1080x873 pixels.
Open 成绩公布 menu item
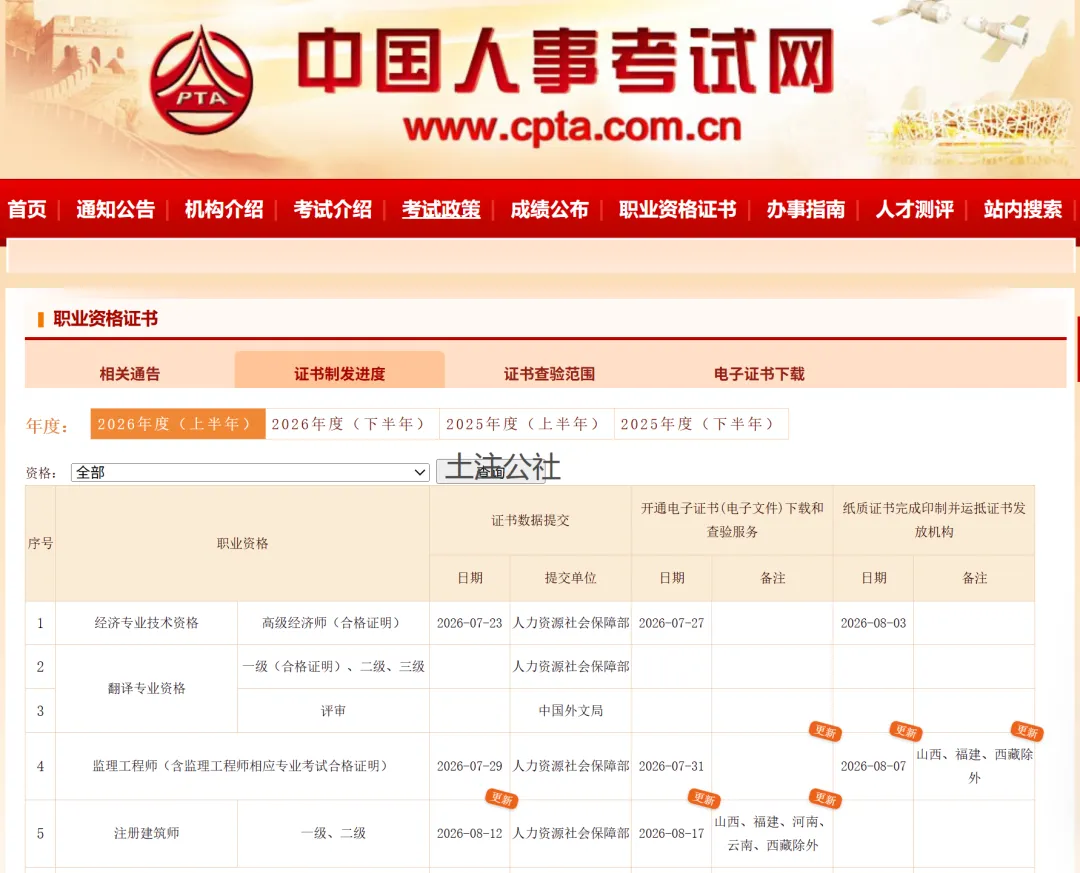[550, 209]
